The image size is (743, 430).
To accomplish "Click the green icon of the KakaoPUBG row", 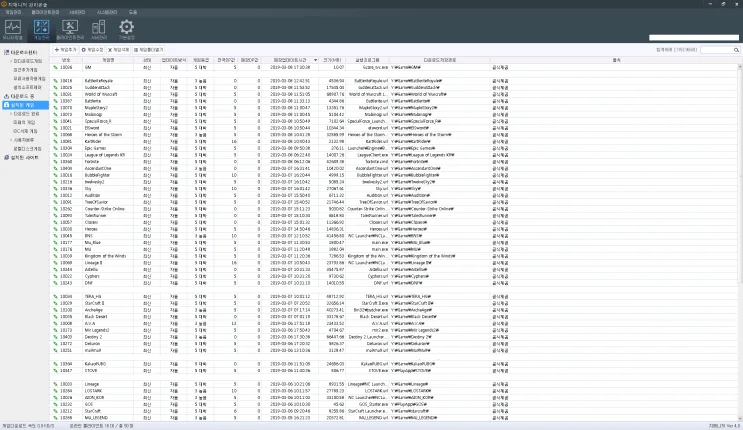I will pyautogui.click(x=55, y=364).
